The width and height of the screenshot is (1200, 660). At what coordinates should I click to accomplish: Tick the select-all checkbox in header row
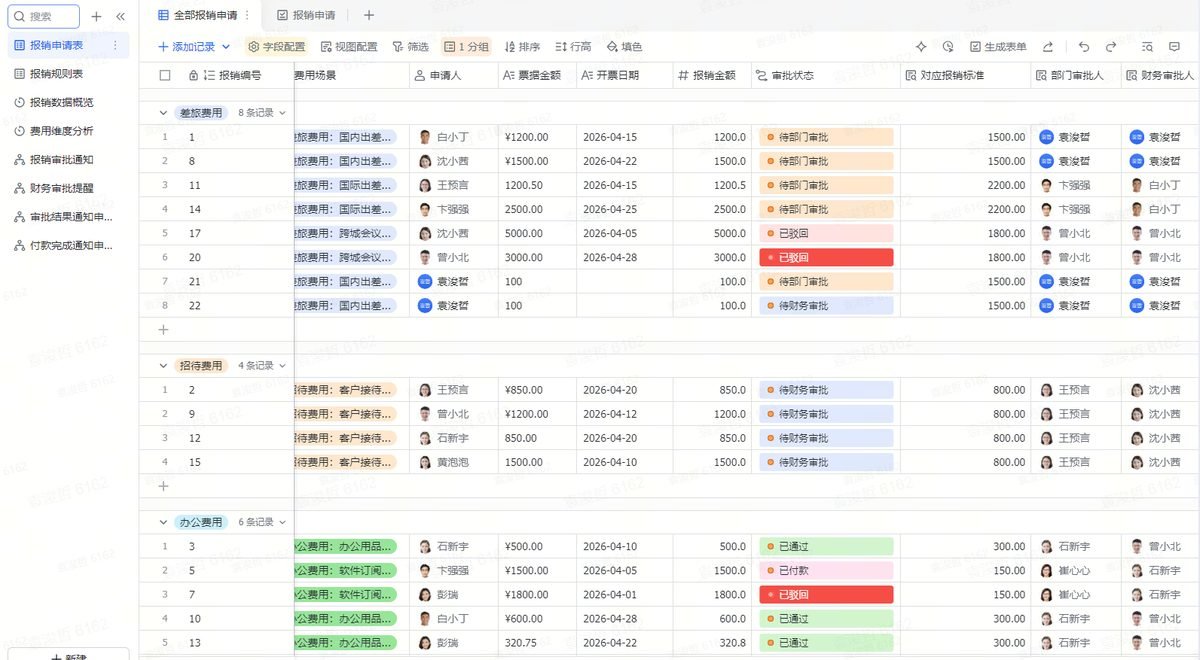point(165,75)
